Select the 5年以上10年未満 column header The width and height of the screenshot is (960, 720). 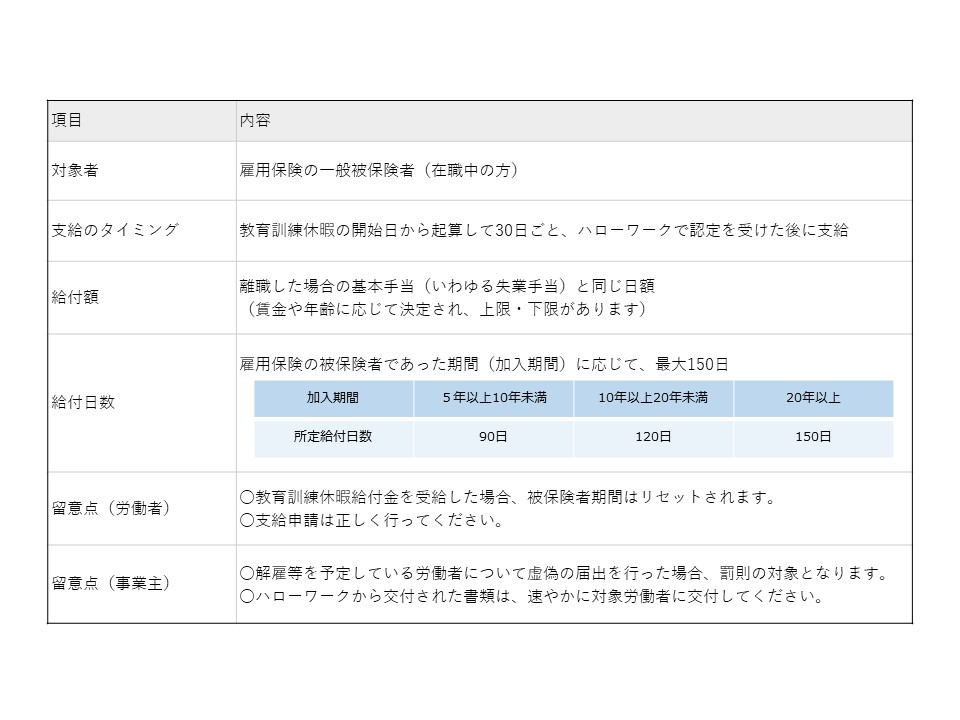click(x=493, y=398)
